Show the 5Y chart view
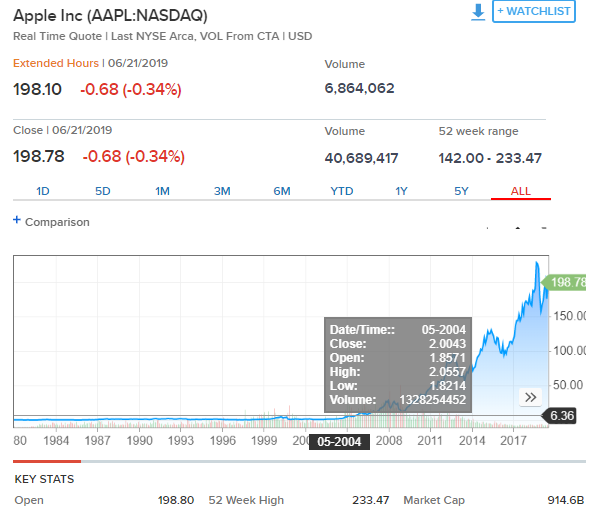 [x=461, y=191]
